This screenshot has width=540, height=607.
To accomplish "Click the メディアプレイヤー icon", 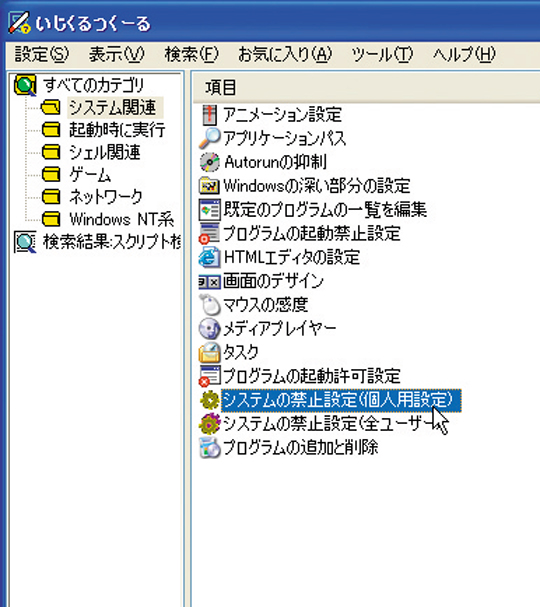I will point(209,329).
